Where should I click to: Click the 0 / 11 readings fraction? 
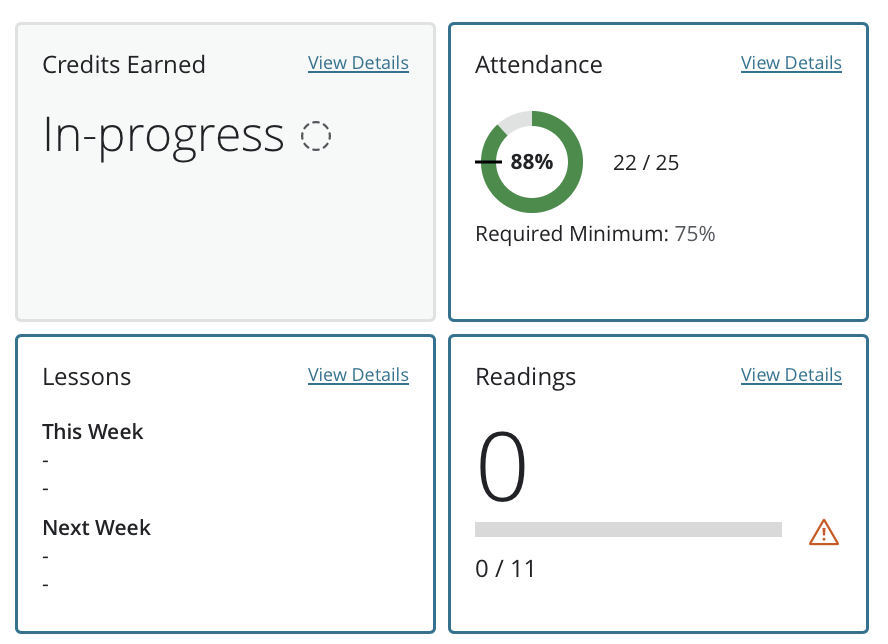tap(505, 569)
